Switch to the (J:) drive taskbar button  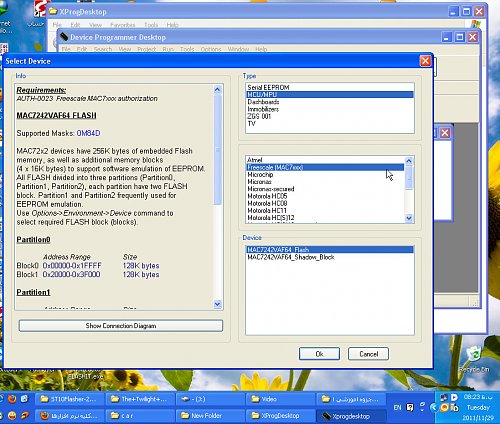[210, 399]
